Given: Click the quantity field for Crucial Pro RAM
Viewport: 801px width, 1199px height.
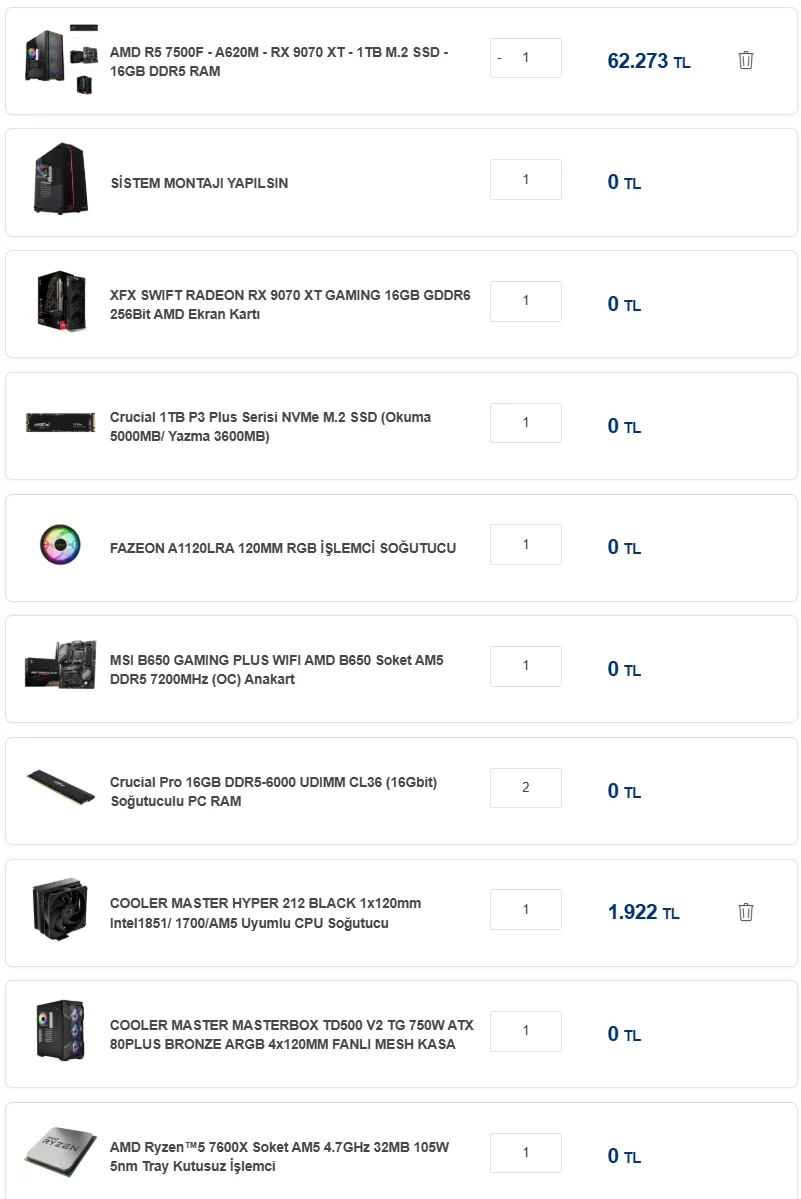Looking at the screenshot, I should [526, 788].
